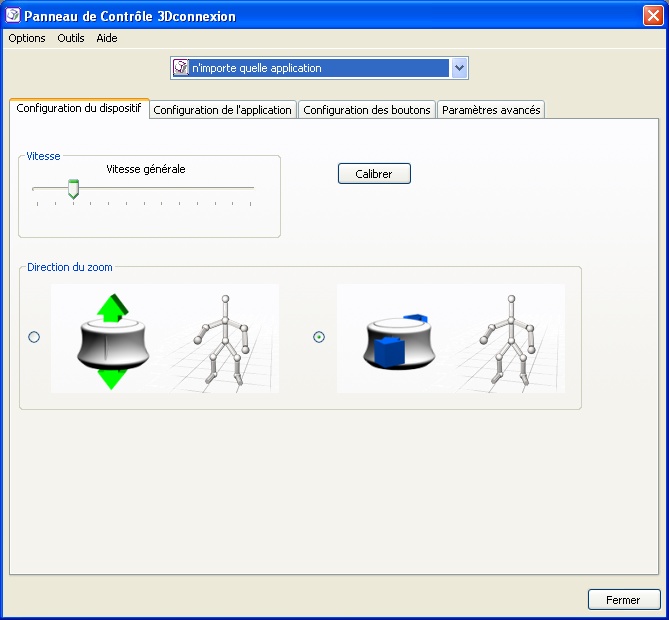
Task: Click the "Direction du zoom" group label
Action: coord(70,267)
